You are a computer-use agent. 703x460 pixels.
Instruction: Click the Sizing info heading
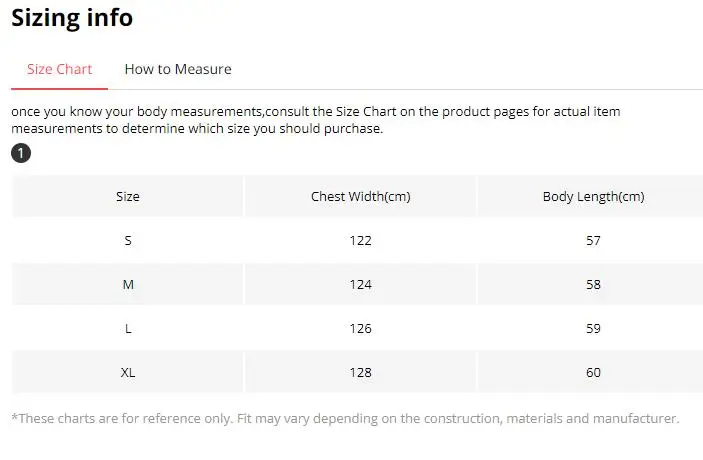(72, 18)
